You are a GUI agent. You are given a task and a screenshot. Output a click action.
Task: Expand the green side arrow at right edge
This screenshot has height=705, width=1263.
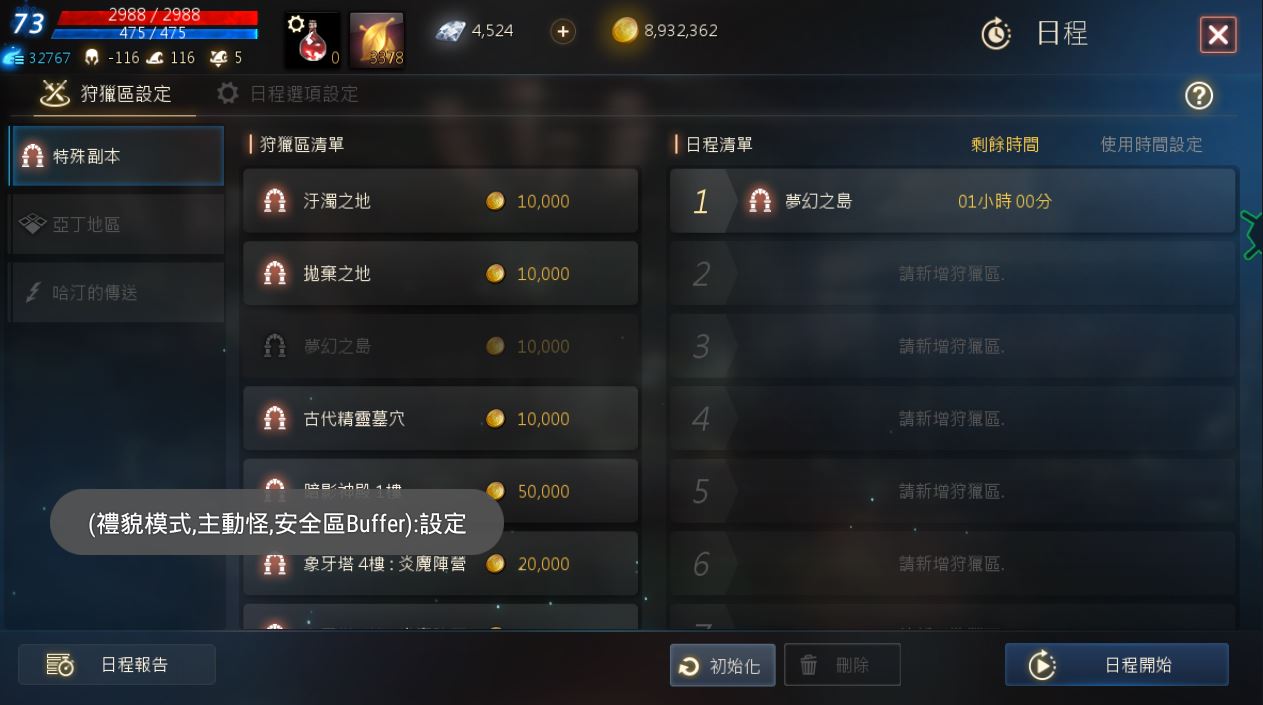(x=1252, y=235)
